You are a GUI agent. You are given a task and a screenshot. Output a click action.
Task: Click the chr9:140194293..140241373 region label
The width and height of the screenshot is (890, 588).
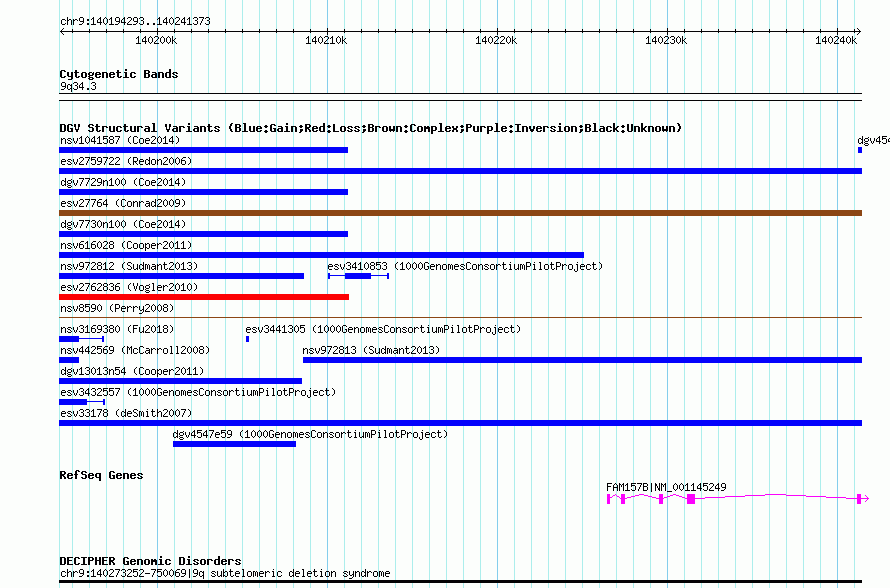click(135, 21)
